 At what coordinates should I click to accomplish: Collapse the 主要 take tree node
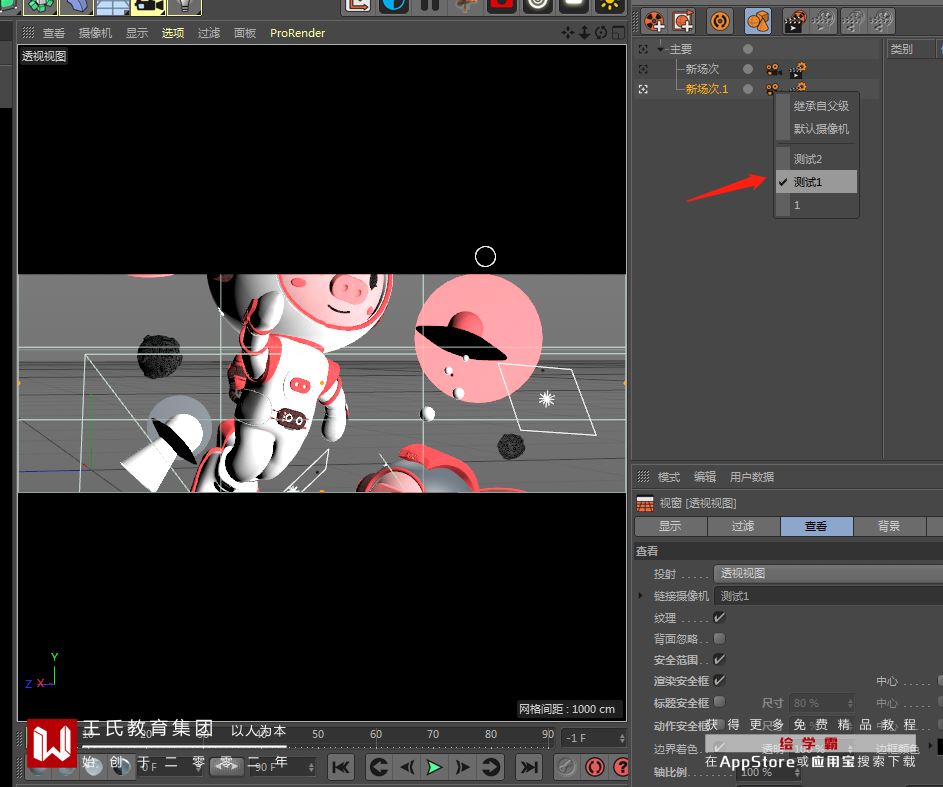coord(660,48)
